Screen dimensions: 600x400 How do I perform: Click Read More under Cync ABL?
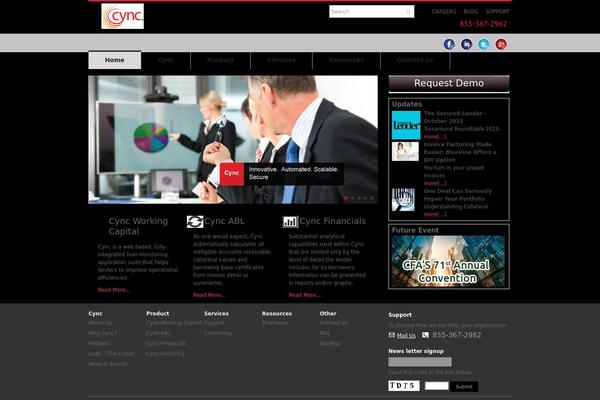pyautogui.click(x=209, y=295)
